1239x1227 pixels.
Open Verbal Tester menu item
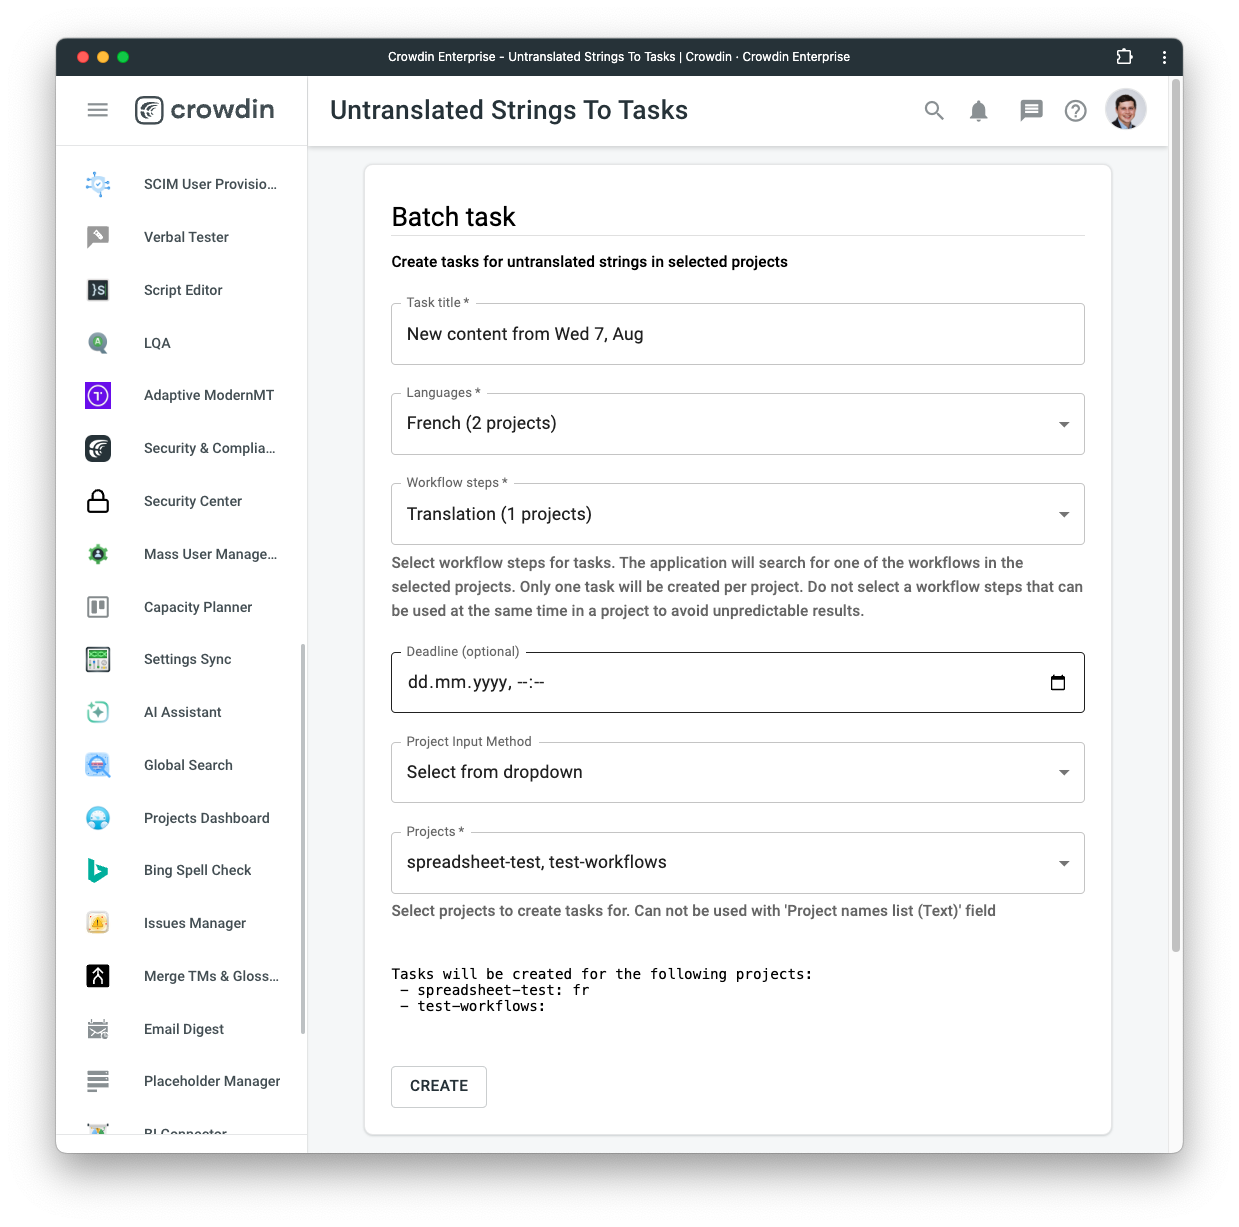tap(181, 237)
